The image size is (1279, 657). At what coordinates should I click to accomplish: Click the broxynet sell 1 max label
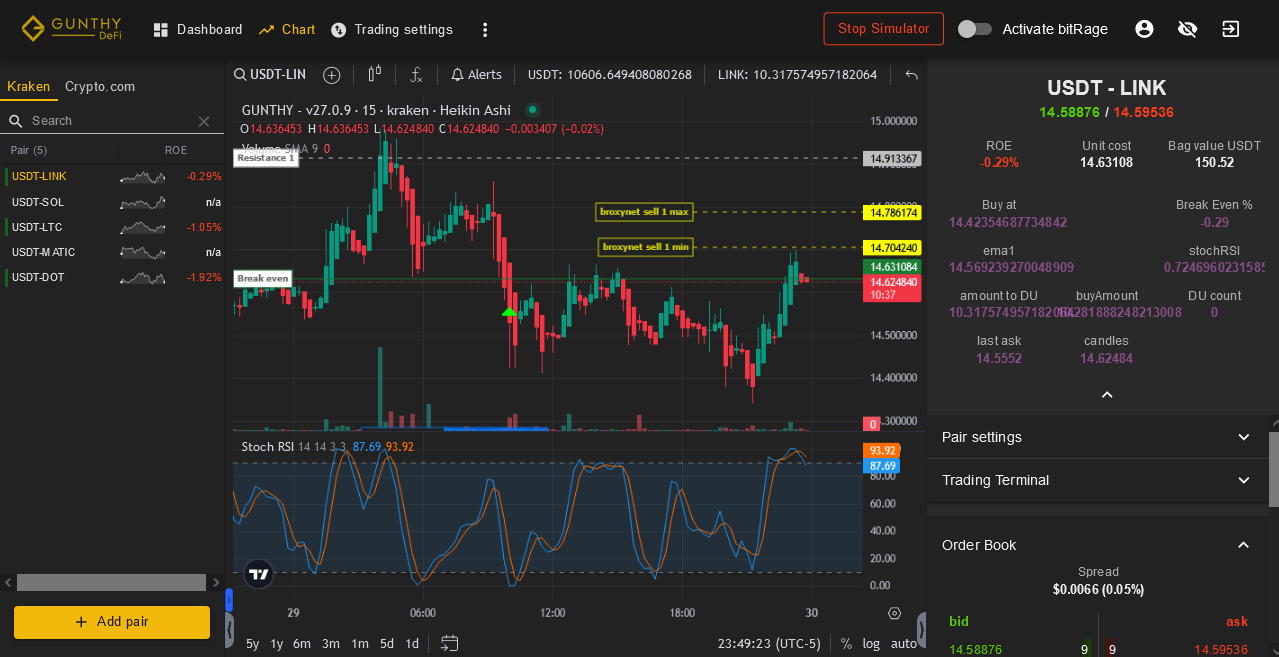644,212
